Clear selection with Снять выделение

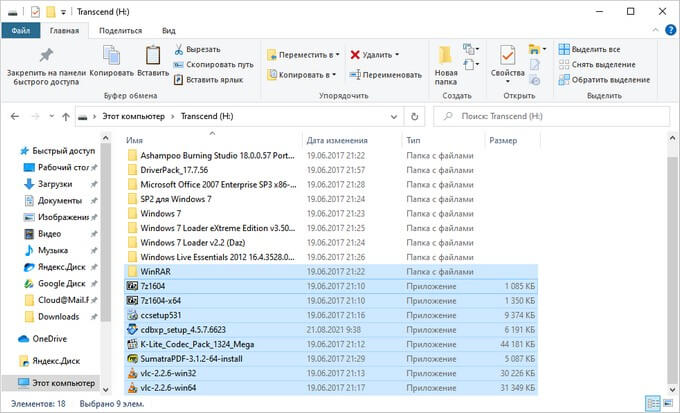coord(597,65)
